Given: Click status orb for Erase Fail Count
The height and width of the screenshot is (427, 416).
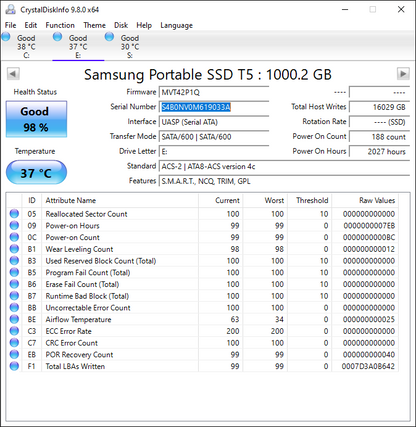Looking at the screenshot, I should click(x=14, y=284).
